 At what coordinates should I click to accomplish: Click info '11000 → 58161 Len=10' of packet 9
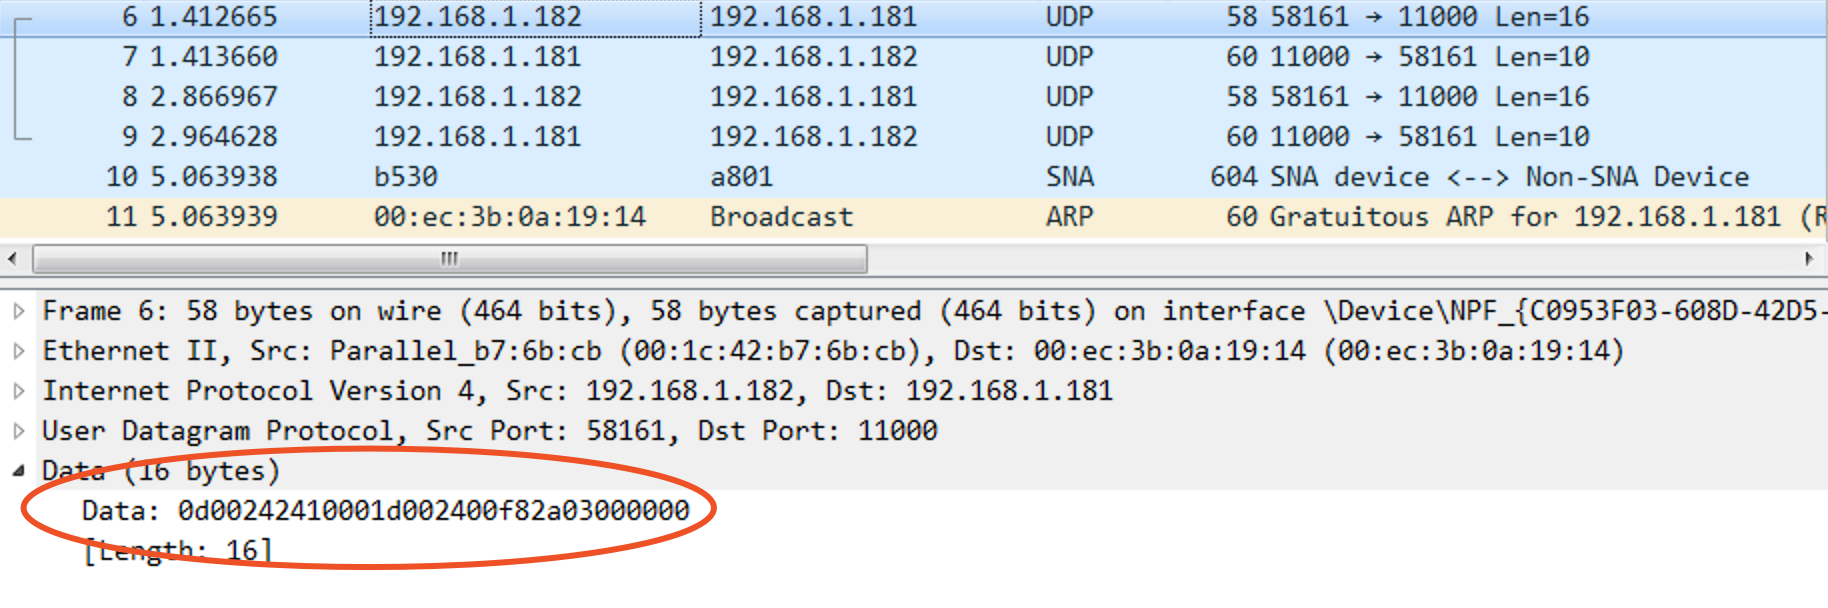1430,137
